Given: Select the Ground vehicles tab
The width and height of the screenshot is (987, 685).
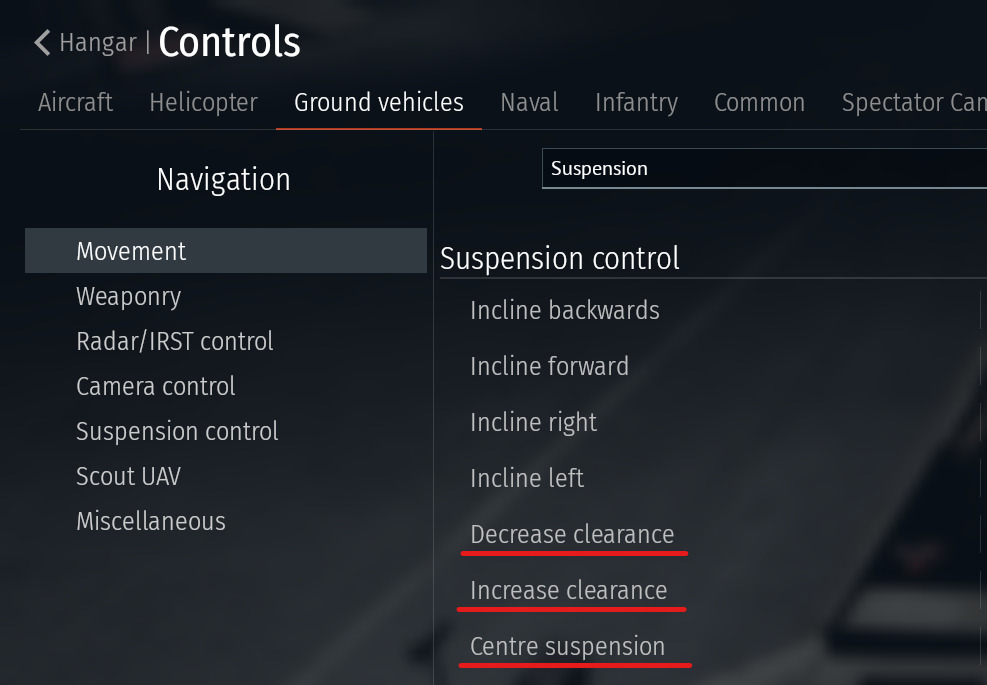Looking at the screenshot, I should pos(379,103).
